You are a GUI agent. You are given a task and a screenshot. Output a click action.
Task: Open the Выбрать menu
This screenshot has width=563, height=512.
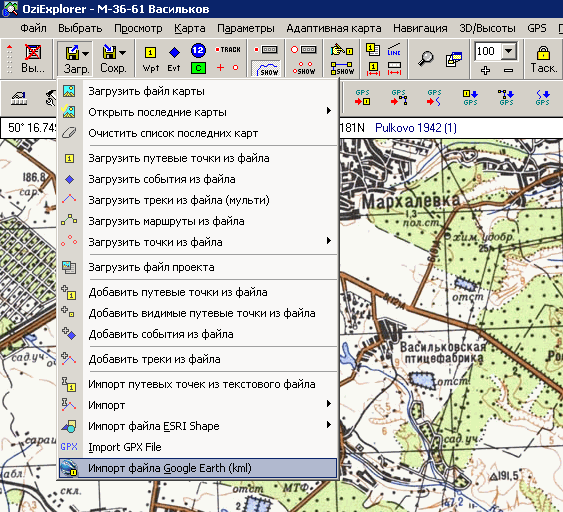[80, 28]
